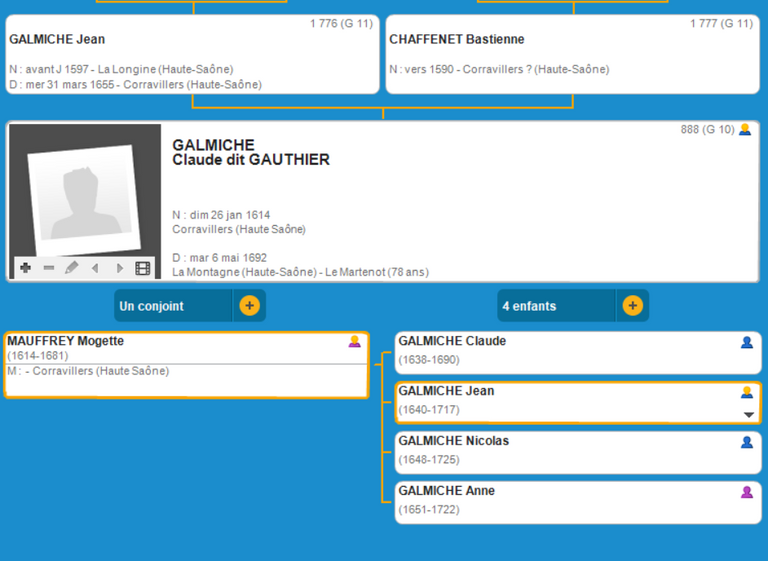Click the remove photo minus icon
The width and height of the screenshot is (768, 561).
[48, 268]
